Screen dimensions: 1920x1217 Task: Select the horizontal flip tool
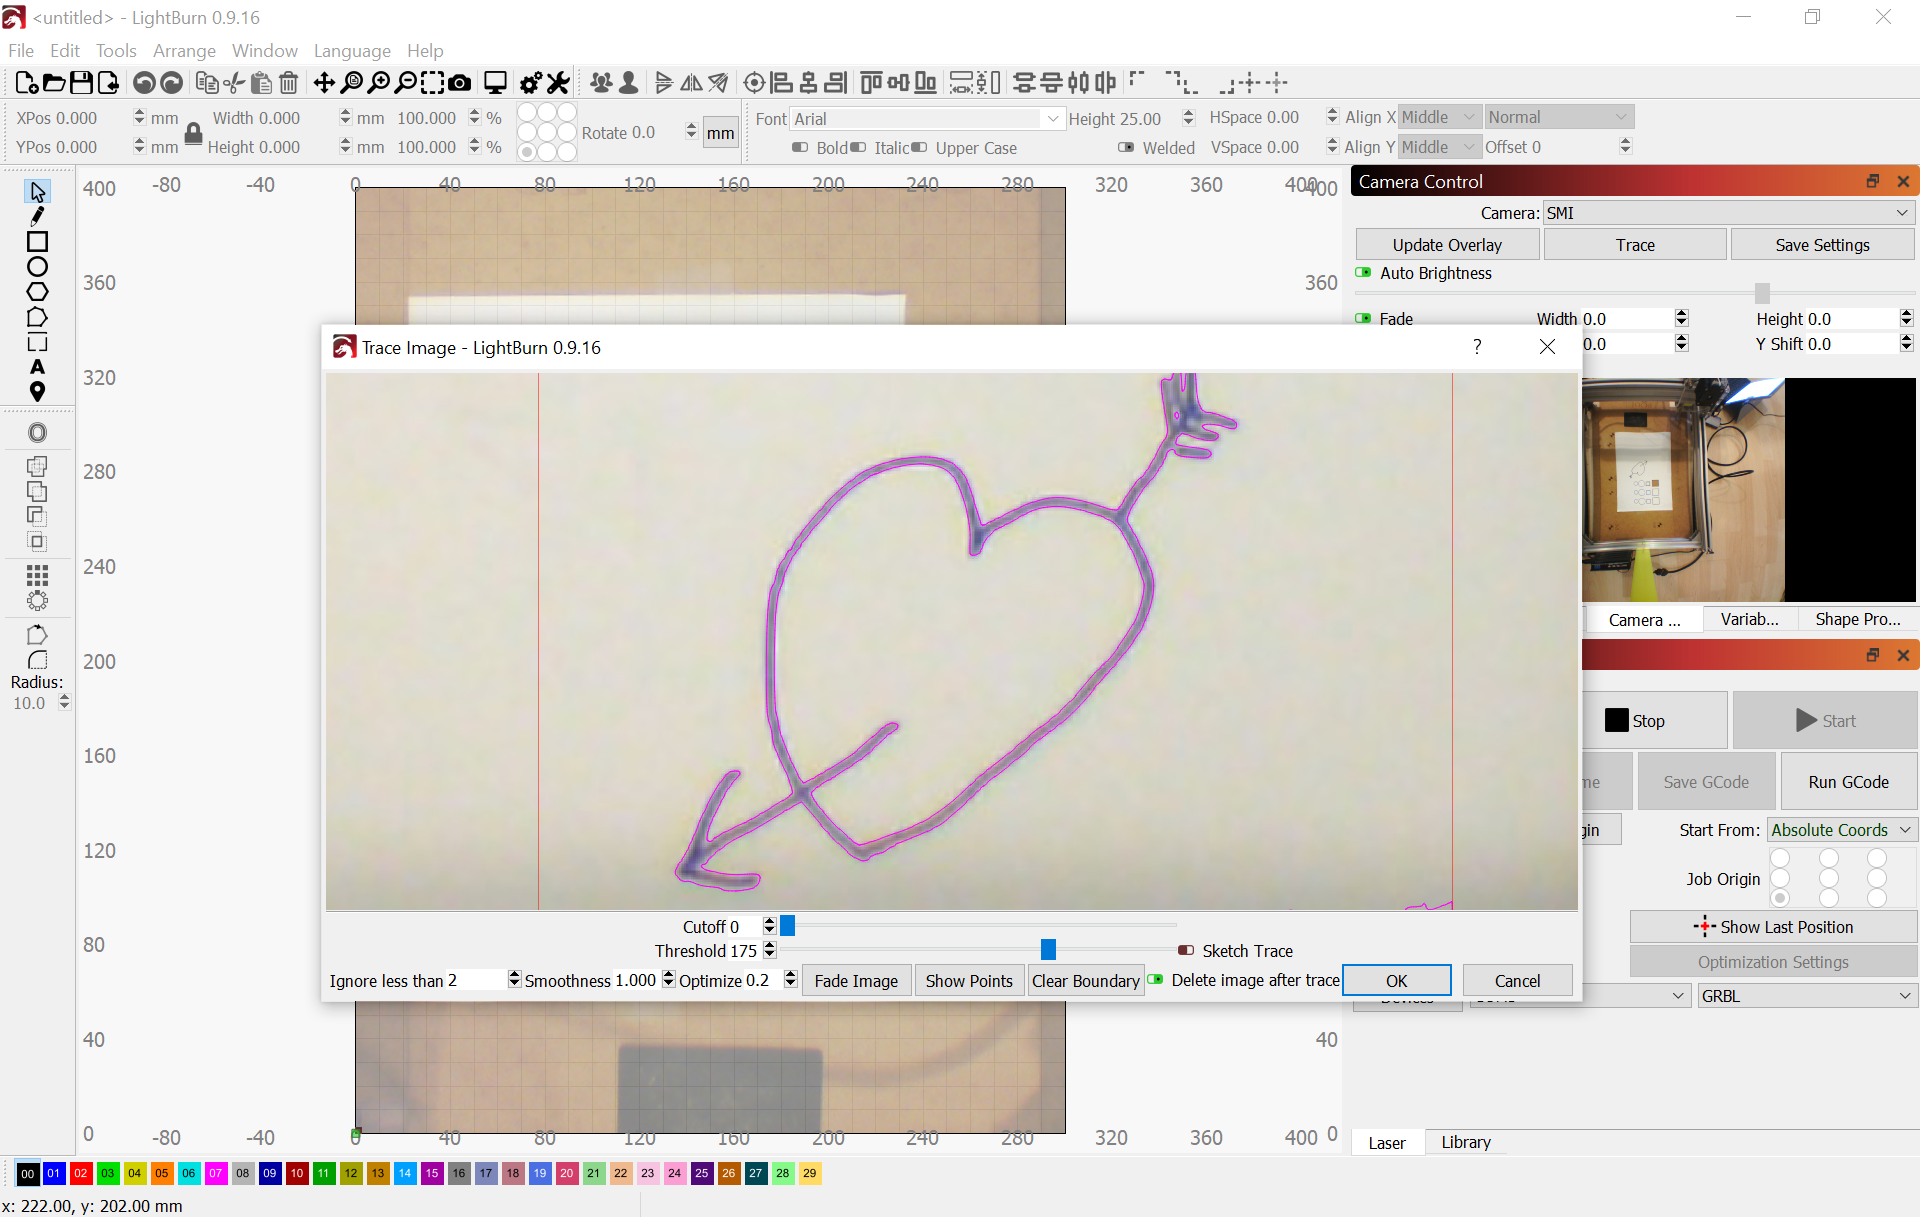691,82
